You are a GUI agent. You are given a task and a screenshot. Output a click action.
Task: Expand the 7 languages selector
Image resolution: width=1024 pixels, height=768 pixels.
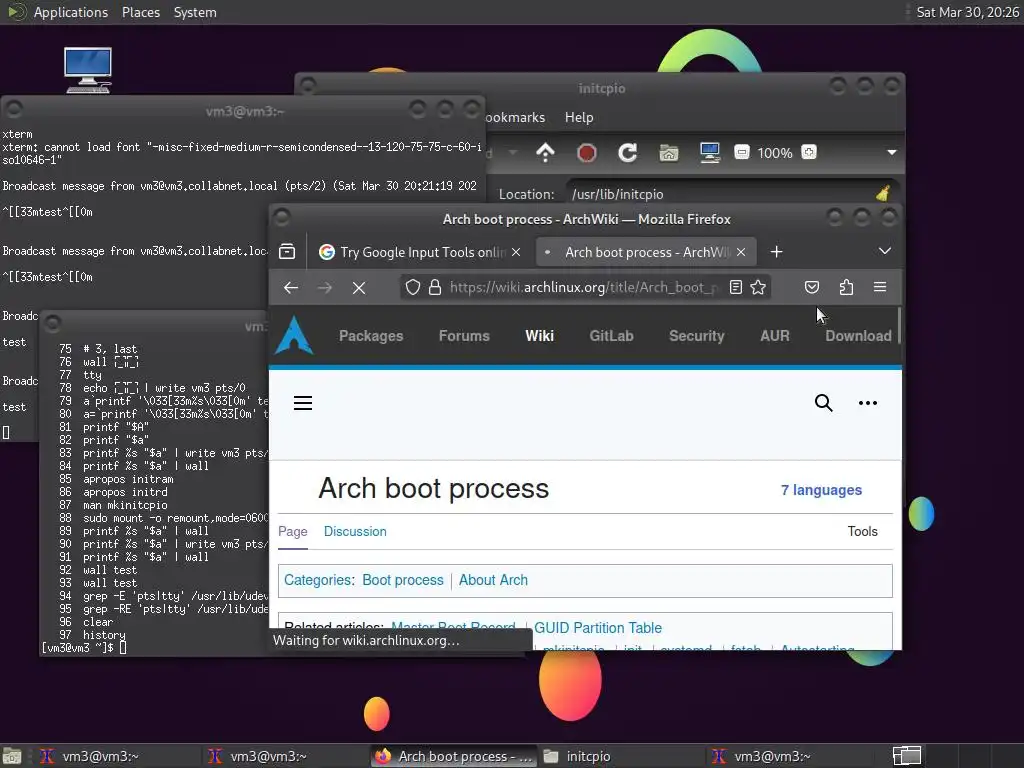click(x=821, y=490)
